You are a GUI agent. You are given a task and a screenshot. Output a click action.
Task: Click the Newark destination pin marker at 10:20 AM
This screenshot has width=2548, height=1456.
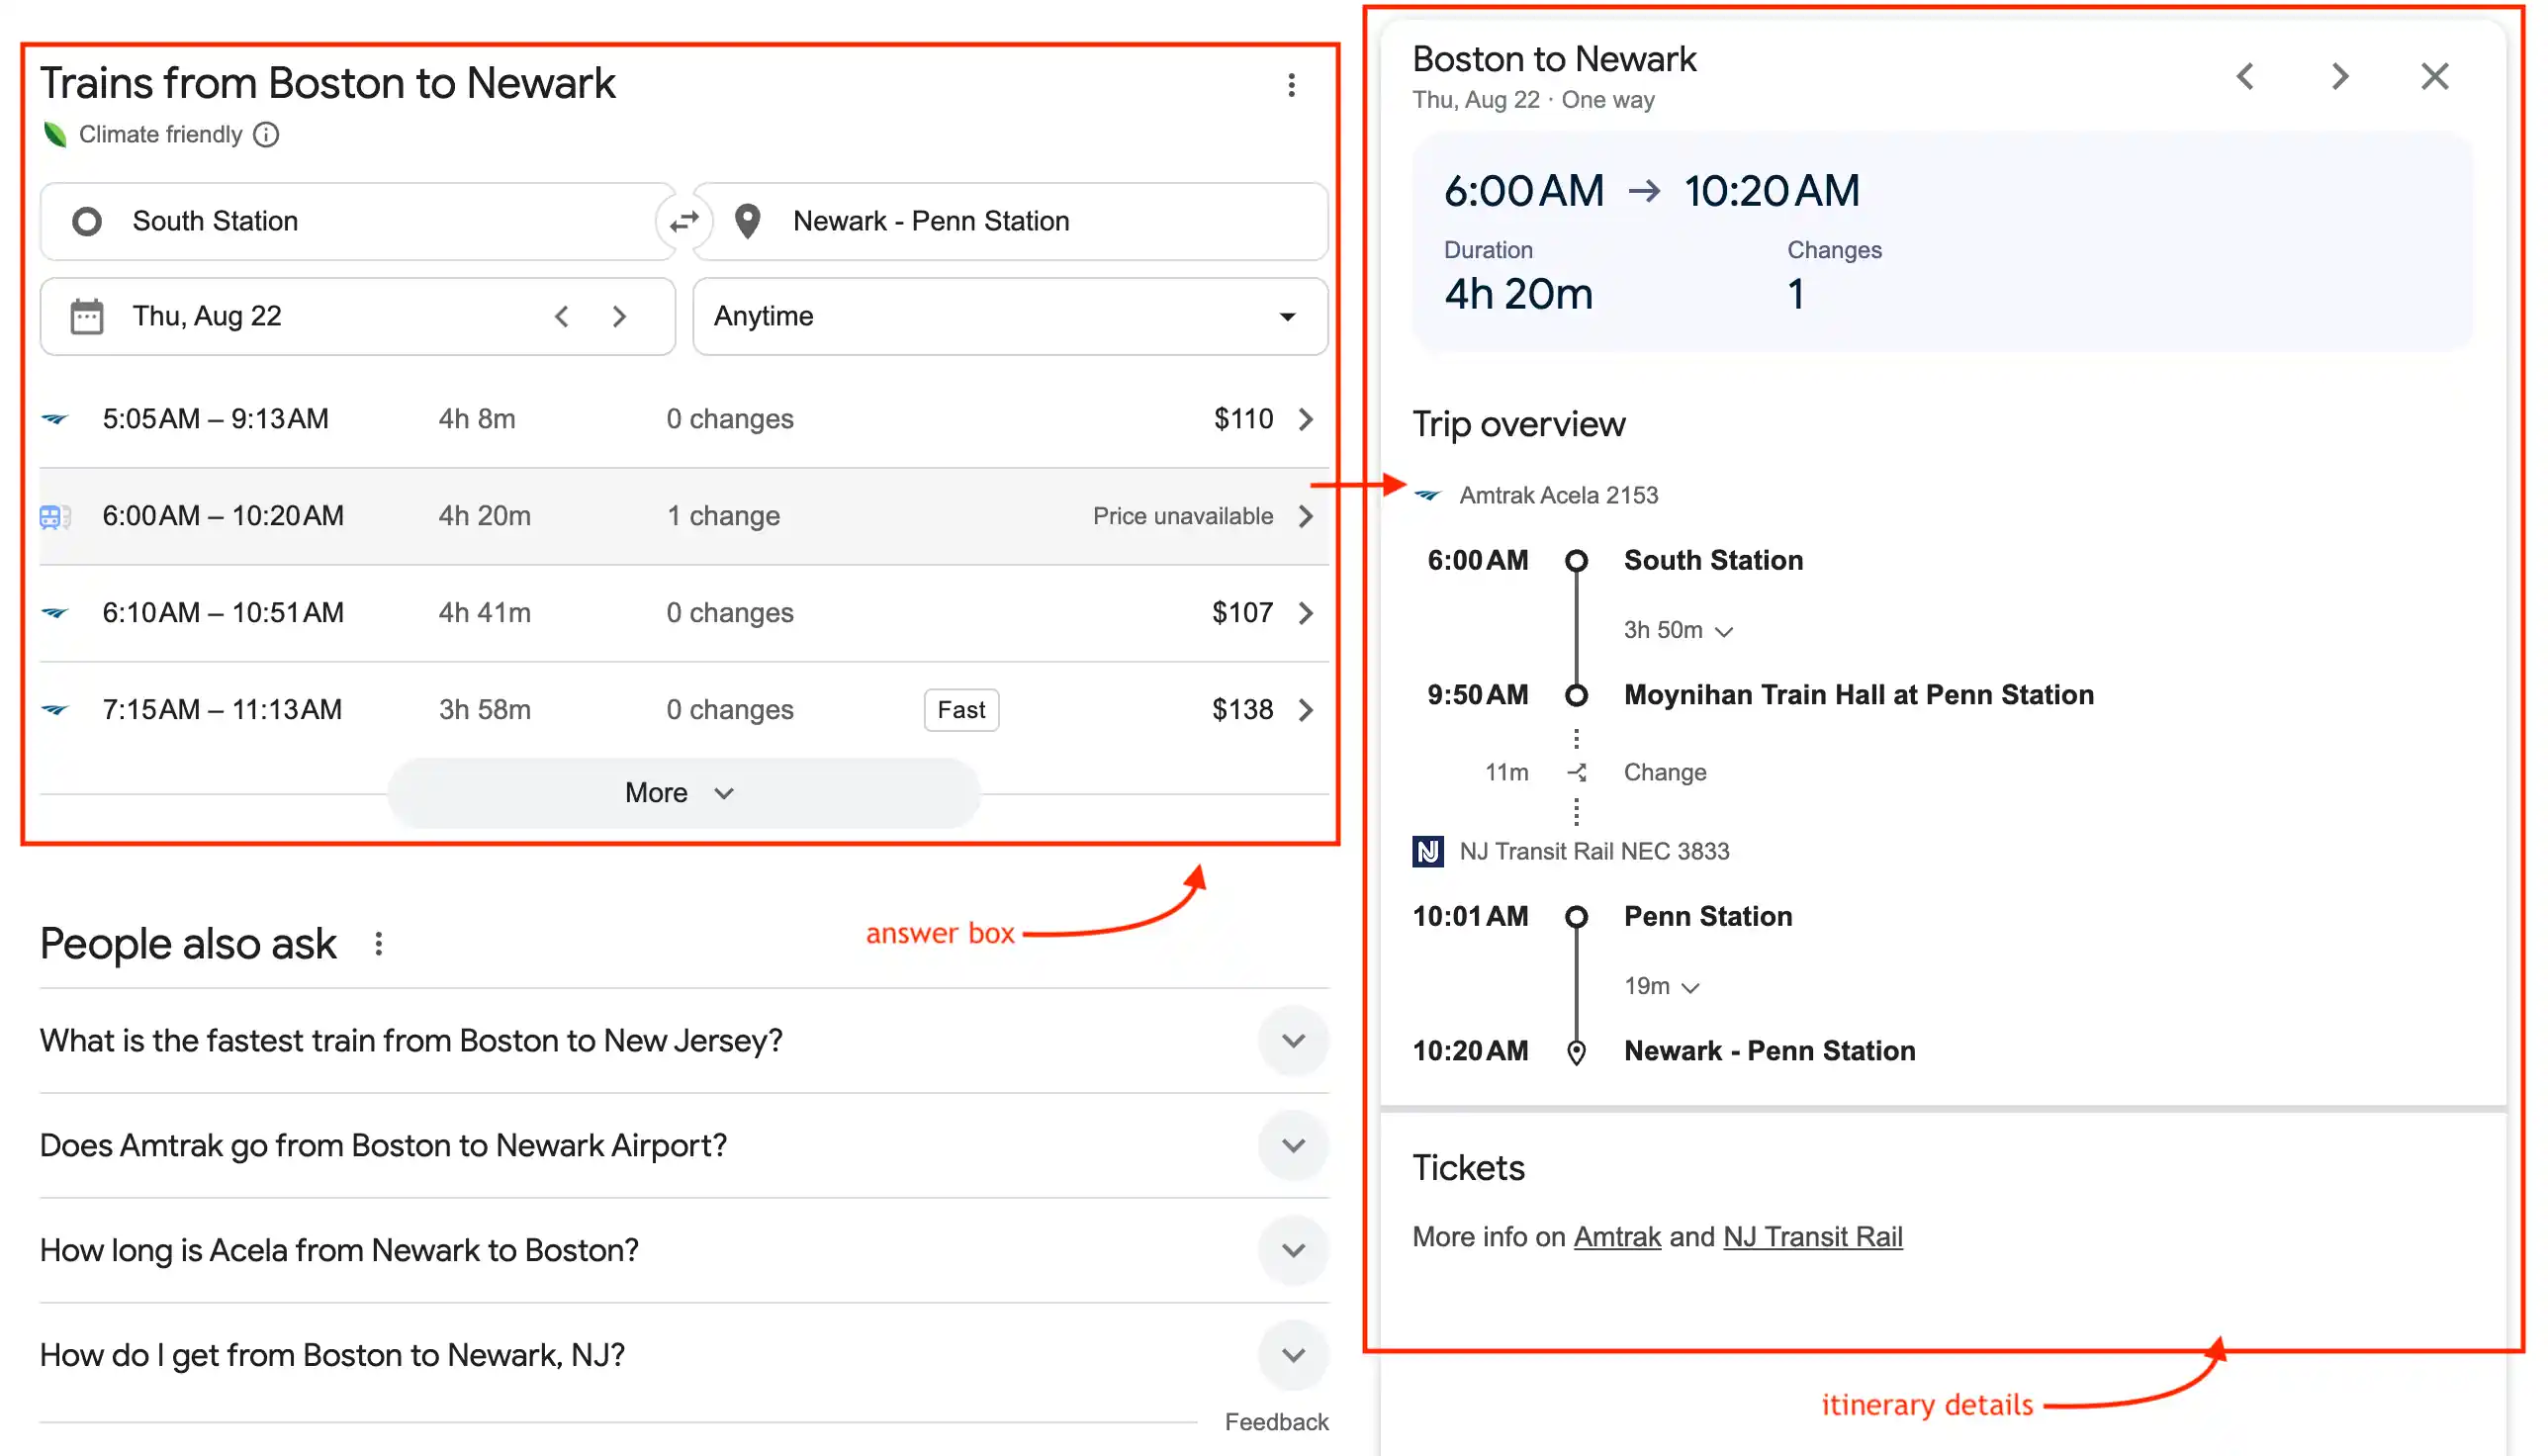click(1577, 1052)
